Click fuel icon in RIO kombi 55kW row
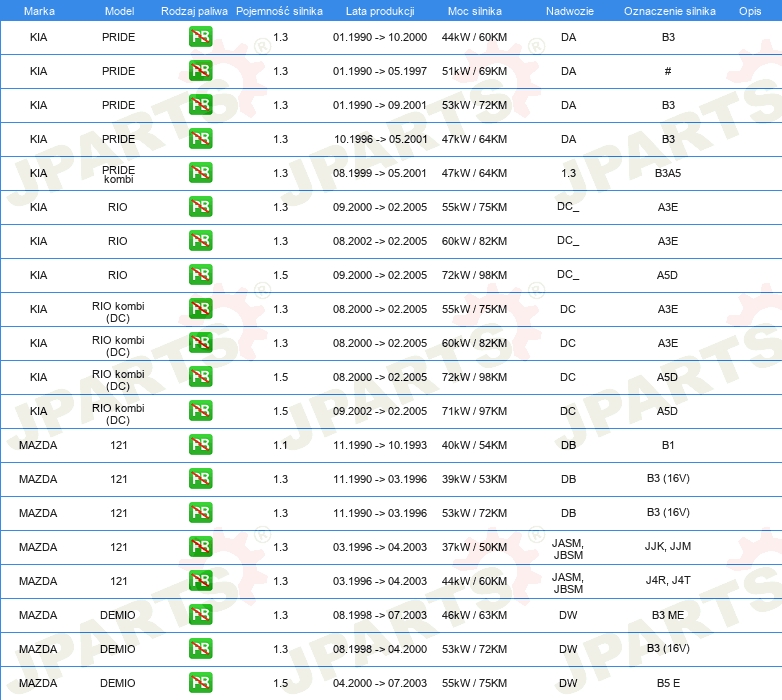The width and height of the screenshot is (782, 700). click(200, 309)
